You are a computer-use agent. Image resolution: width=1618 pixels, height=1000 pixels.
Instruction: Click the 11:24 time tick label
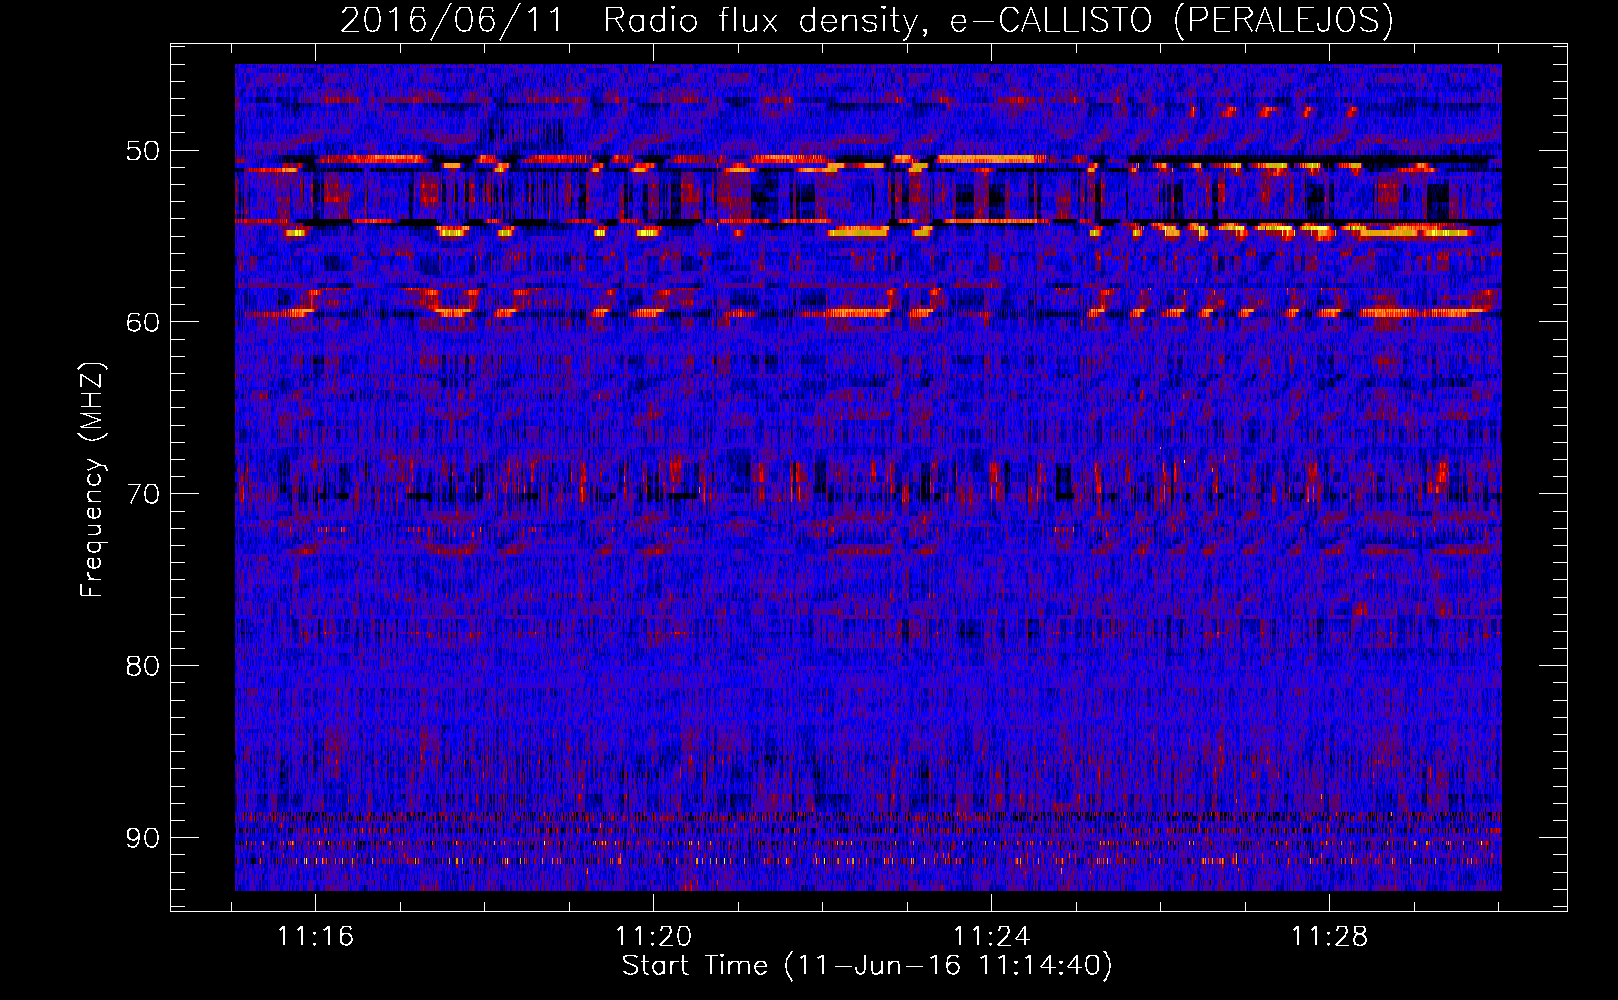tap(991, 937)
